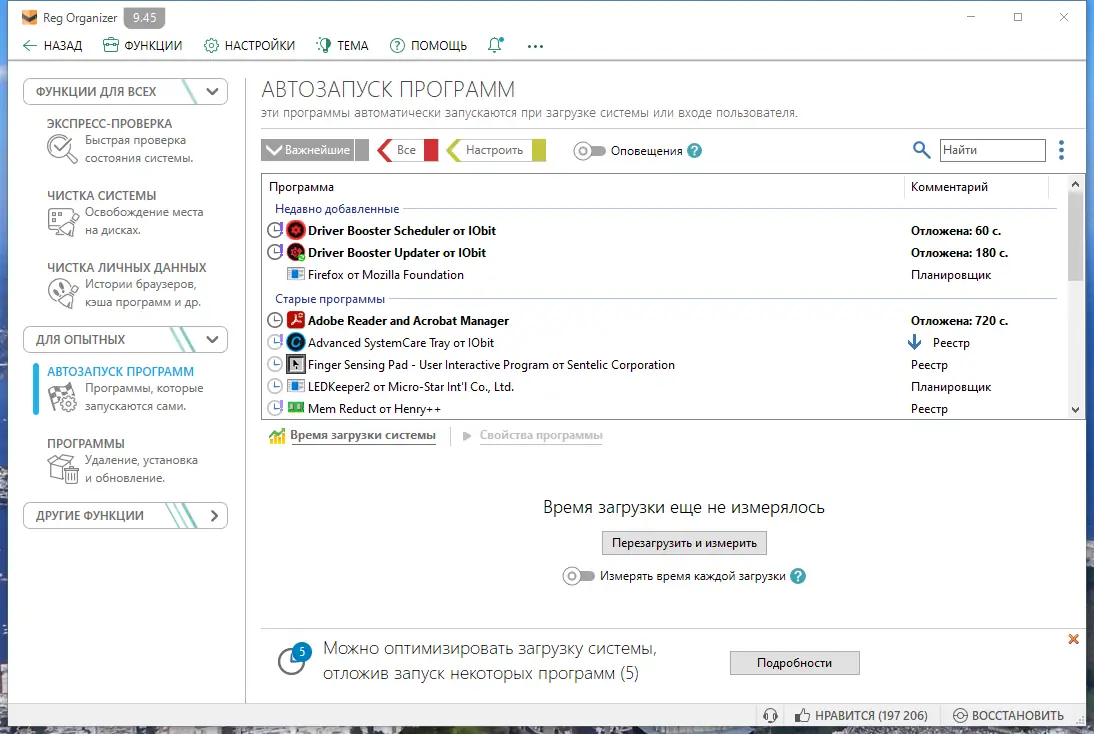Click the red swatch next to Все
The width and height of the screenshot is (1094, 734).
[x=430, y=150]
